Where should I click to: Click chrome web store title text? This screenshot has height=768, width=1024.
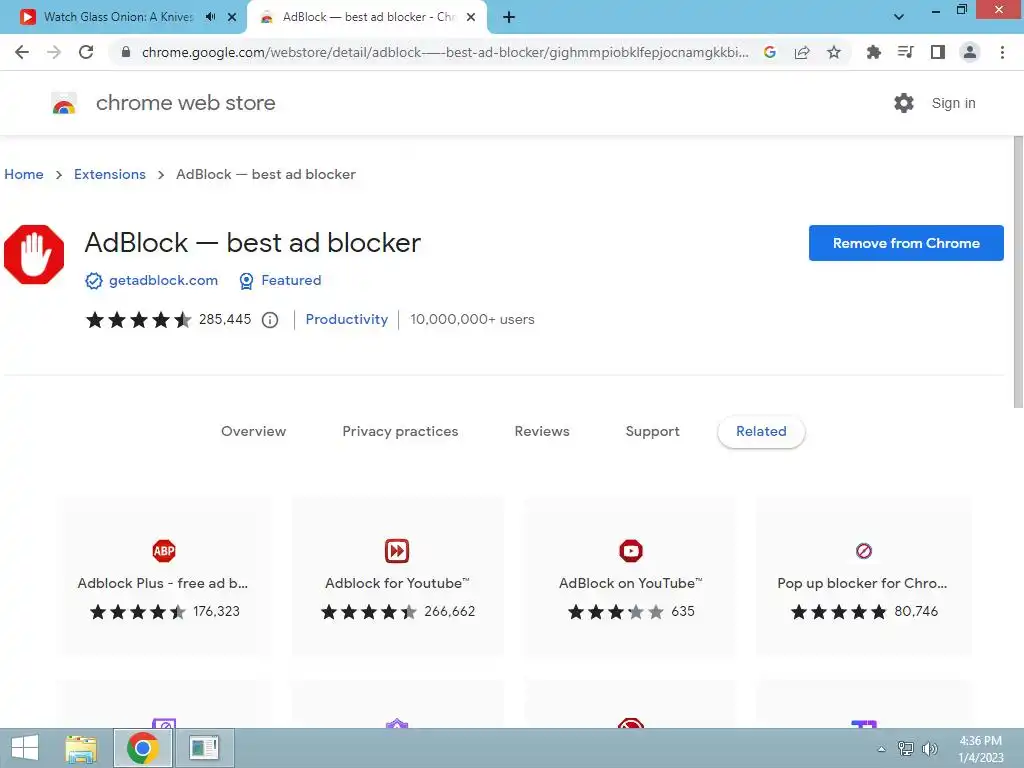pos(185,103)
